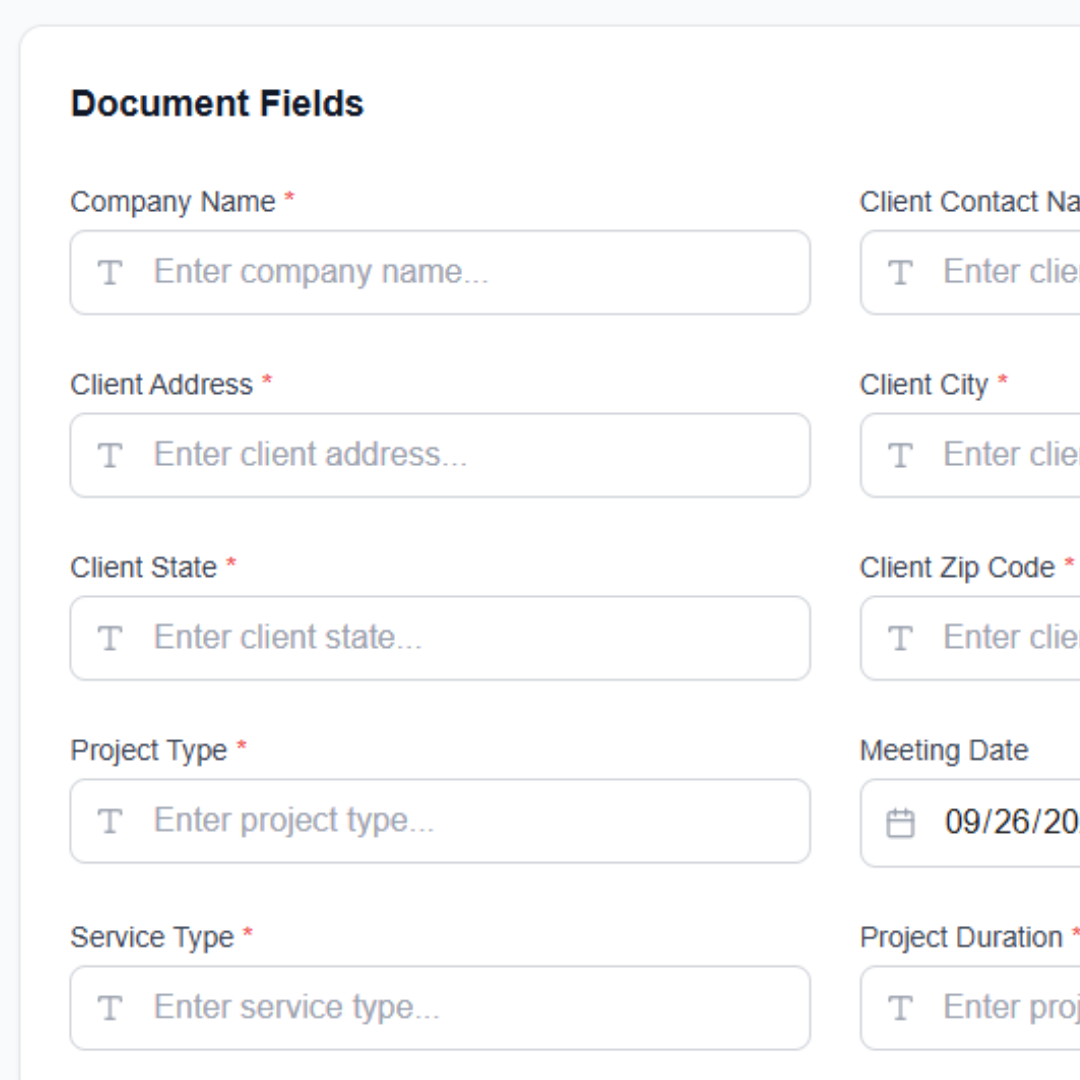Select the Client Contact Name input

tap(1010, 273)
